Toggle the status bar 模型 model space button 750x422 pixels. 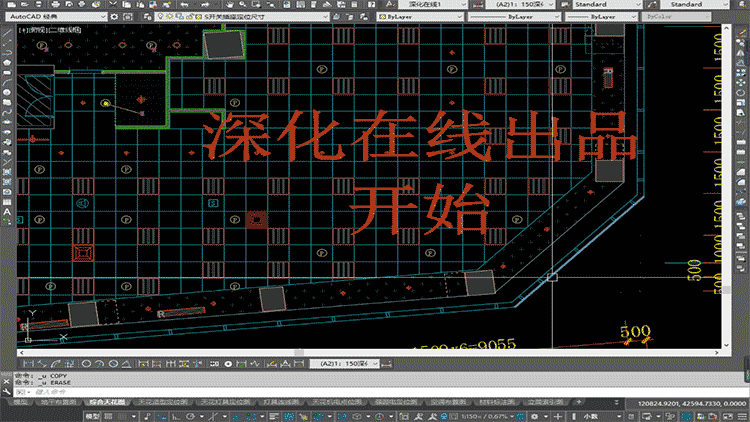coord(92,416)
